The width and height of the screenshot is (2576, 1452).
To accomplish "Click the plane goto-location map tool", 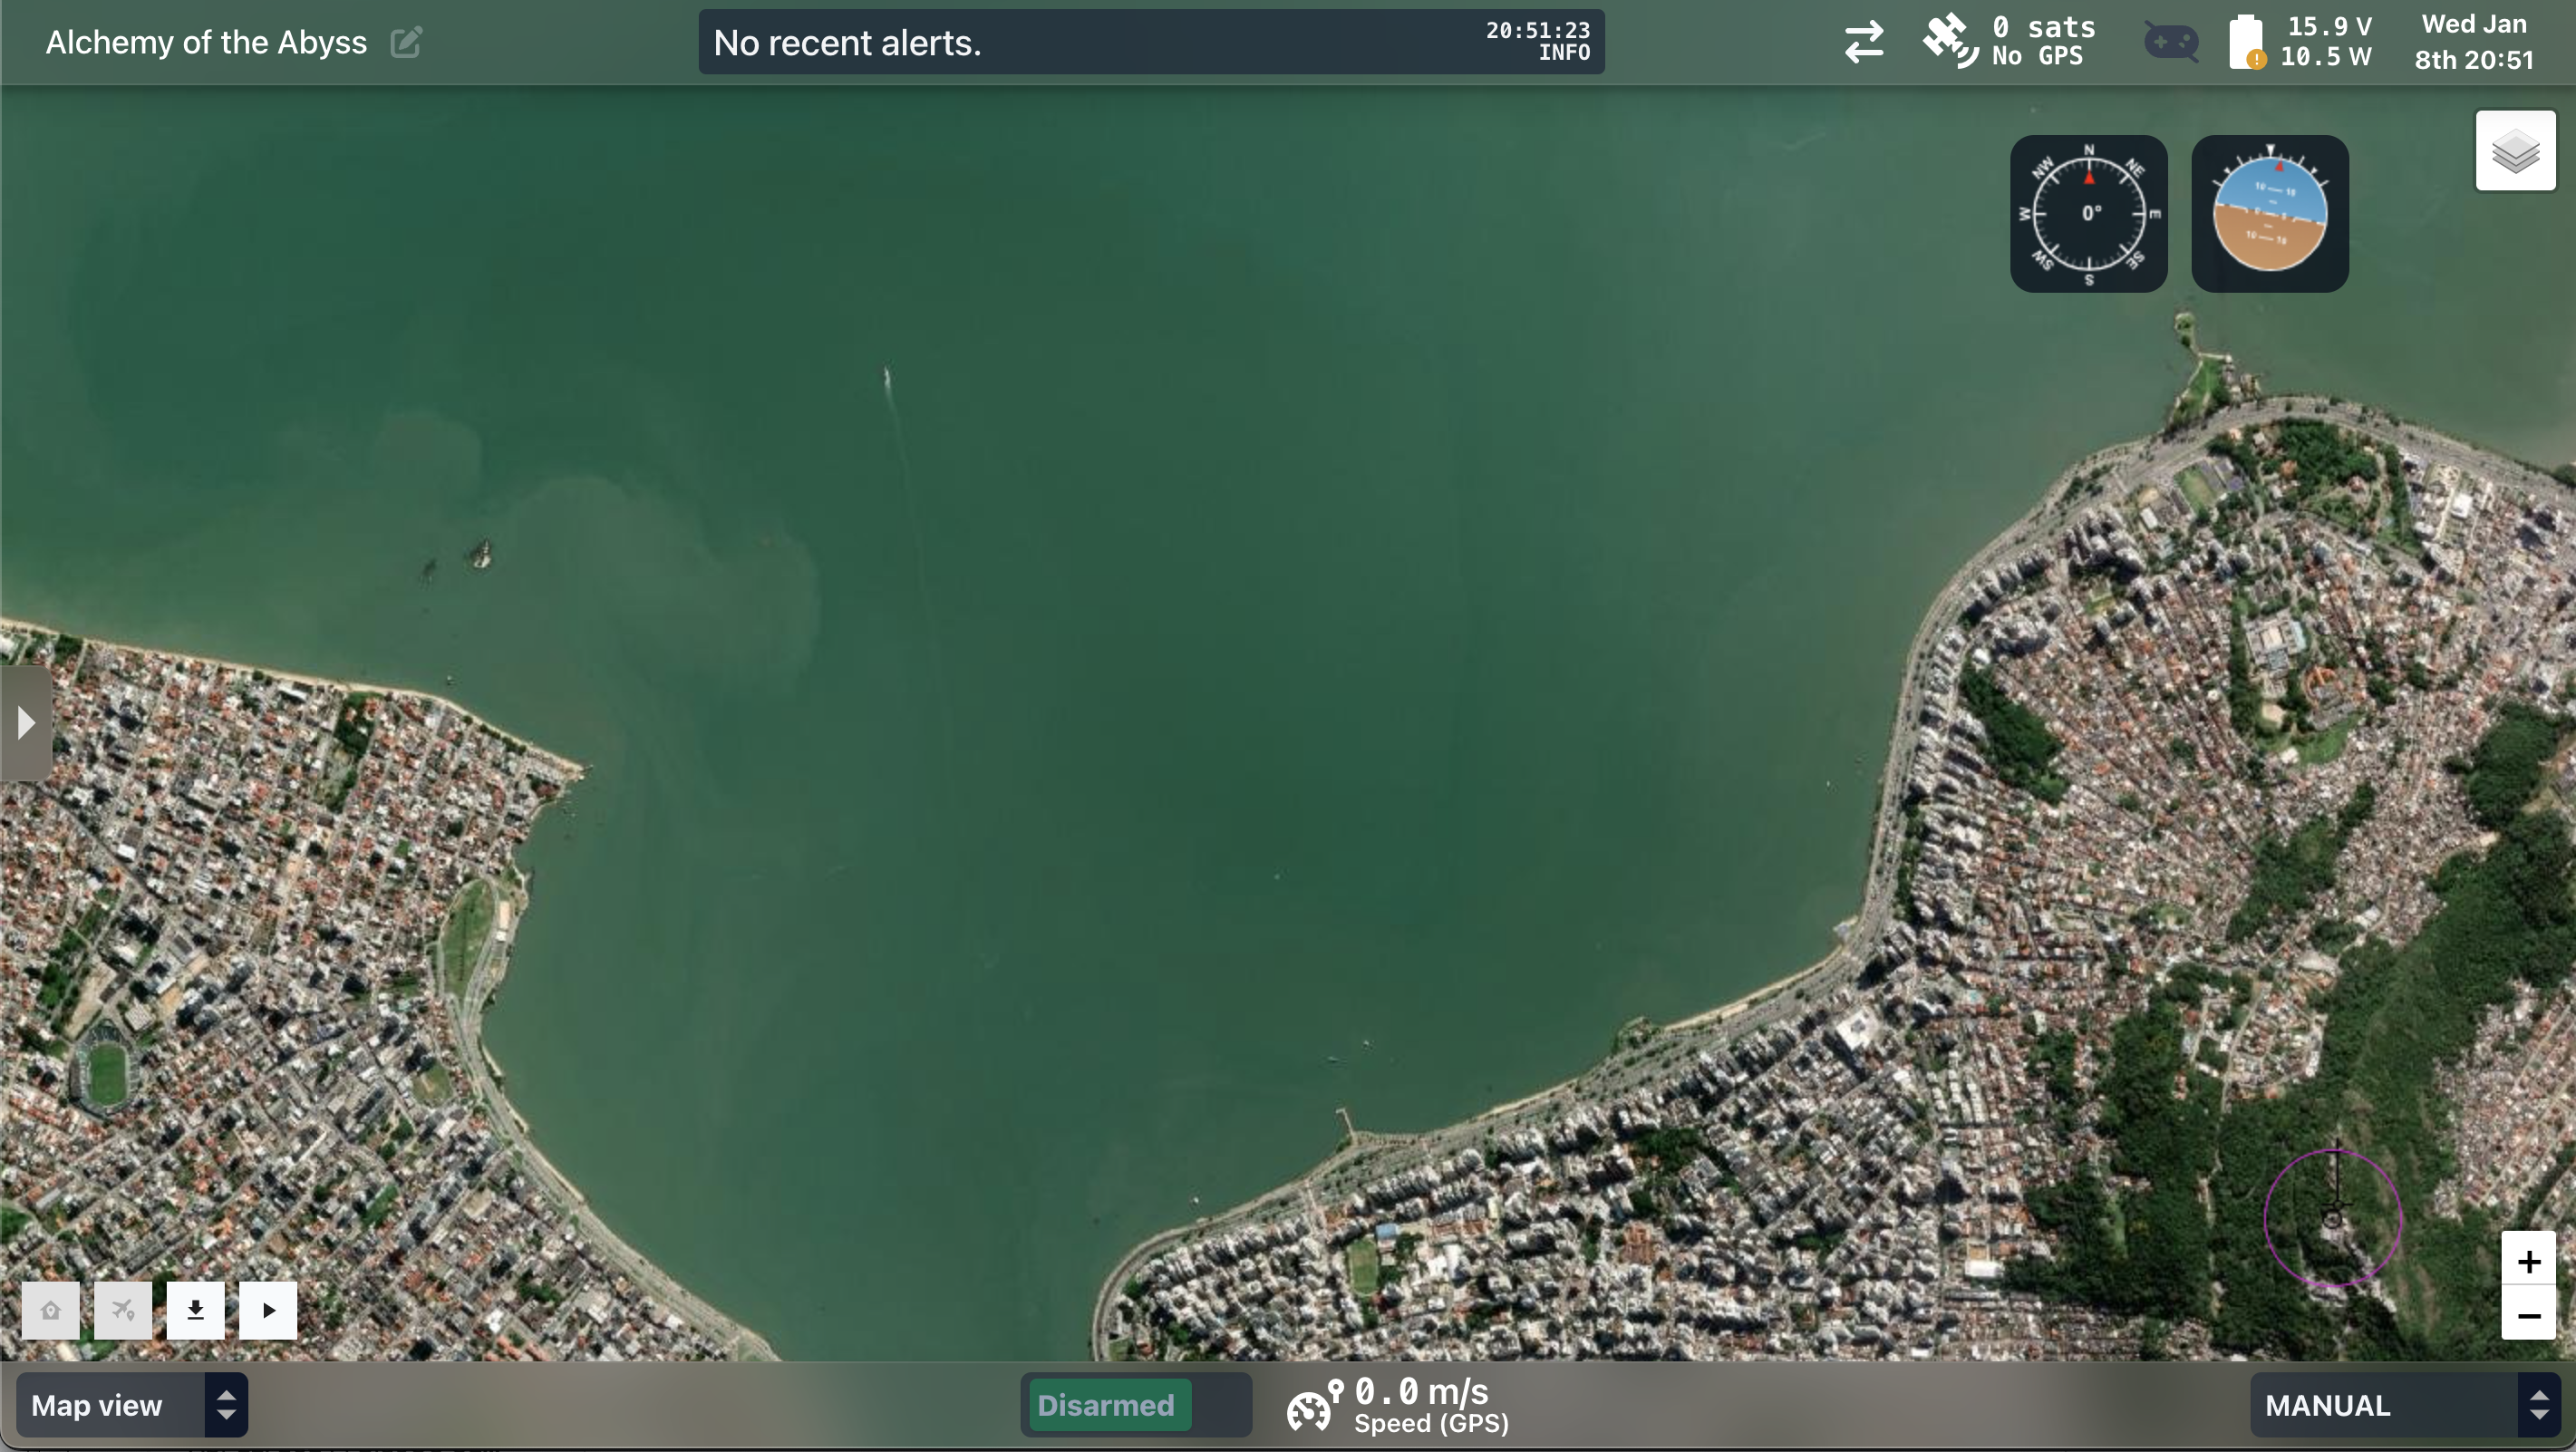I will 123,1310.
